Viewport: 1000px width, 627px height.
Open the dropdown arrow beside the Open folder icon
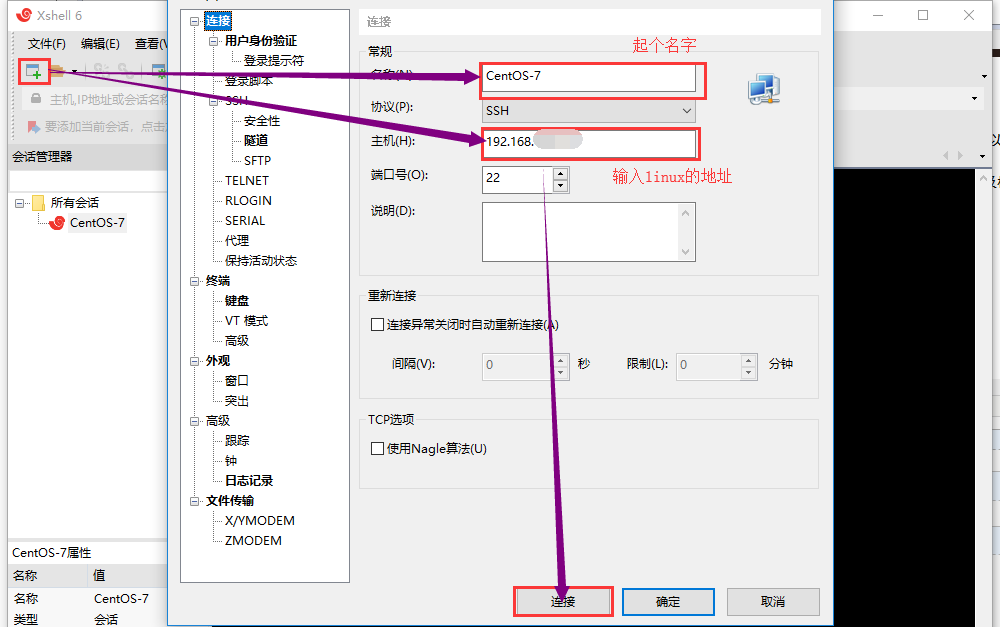(75, 71)
